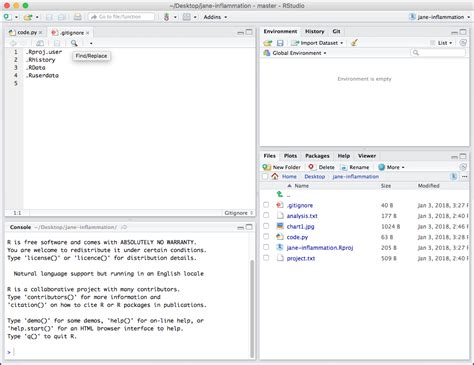Click the home house icon in Files path
The height and width of the screenshot is (365, 474).
(275, 176)
